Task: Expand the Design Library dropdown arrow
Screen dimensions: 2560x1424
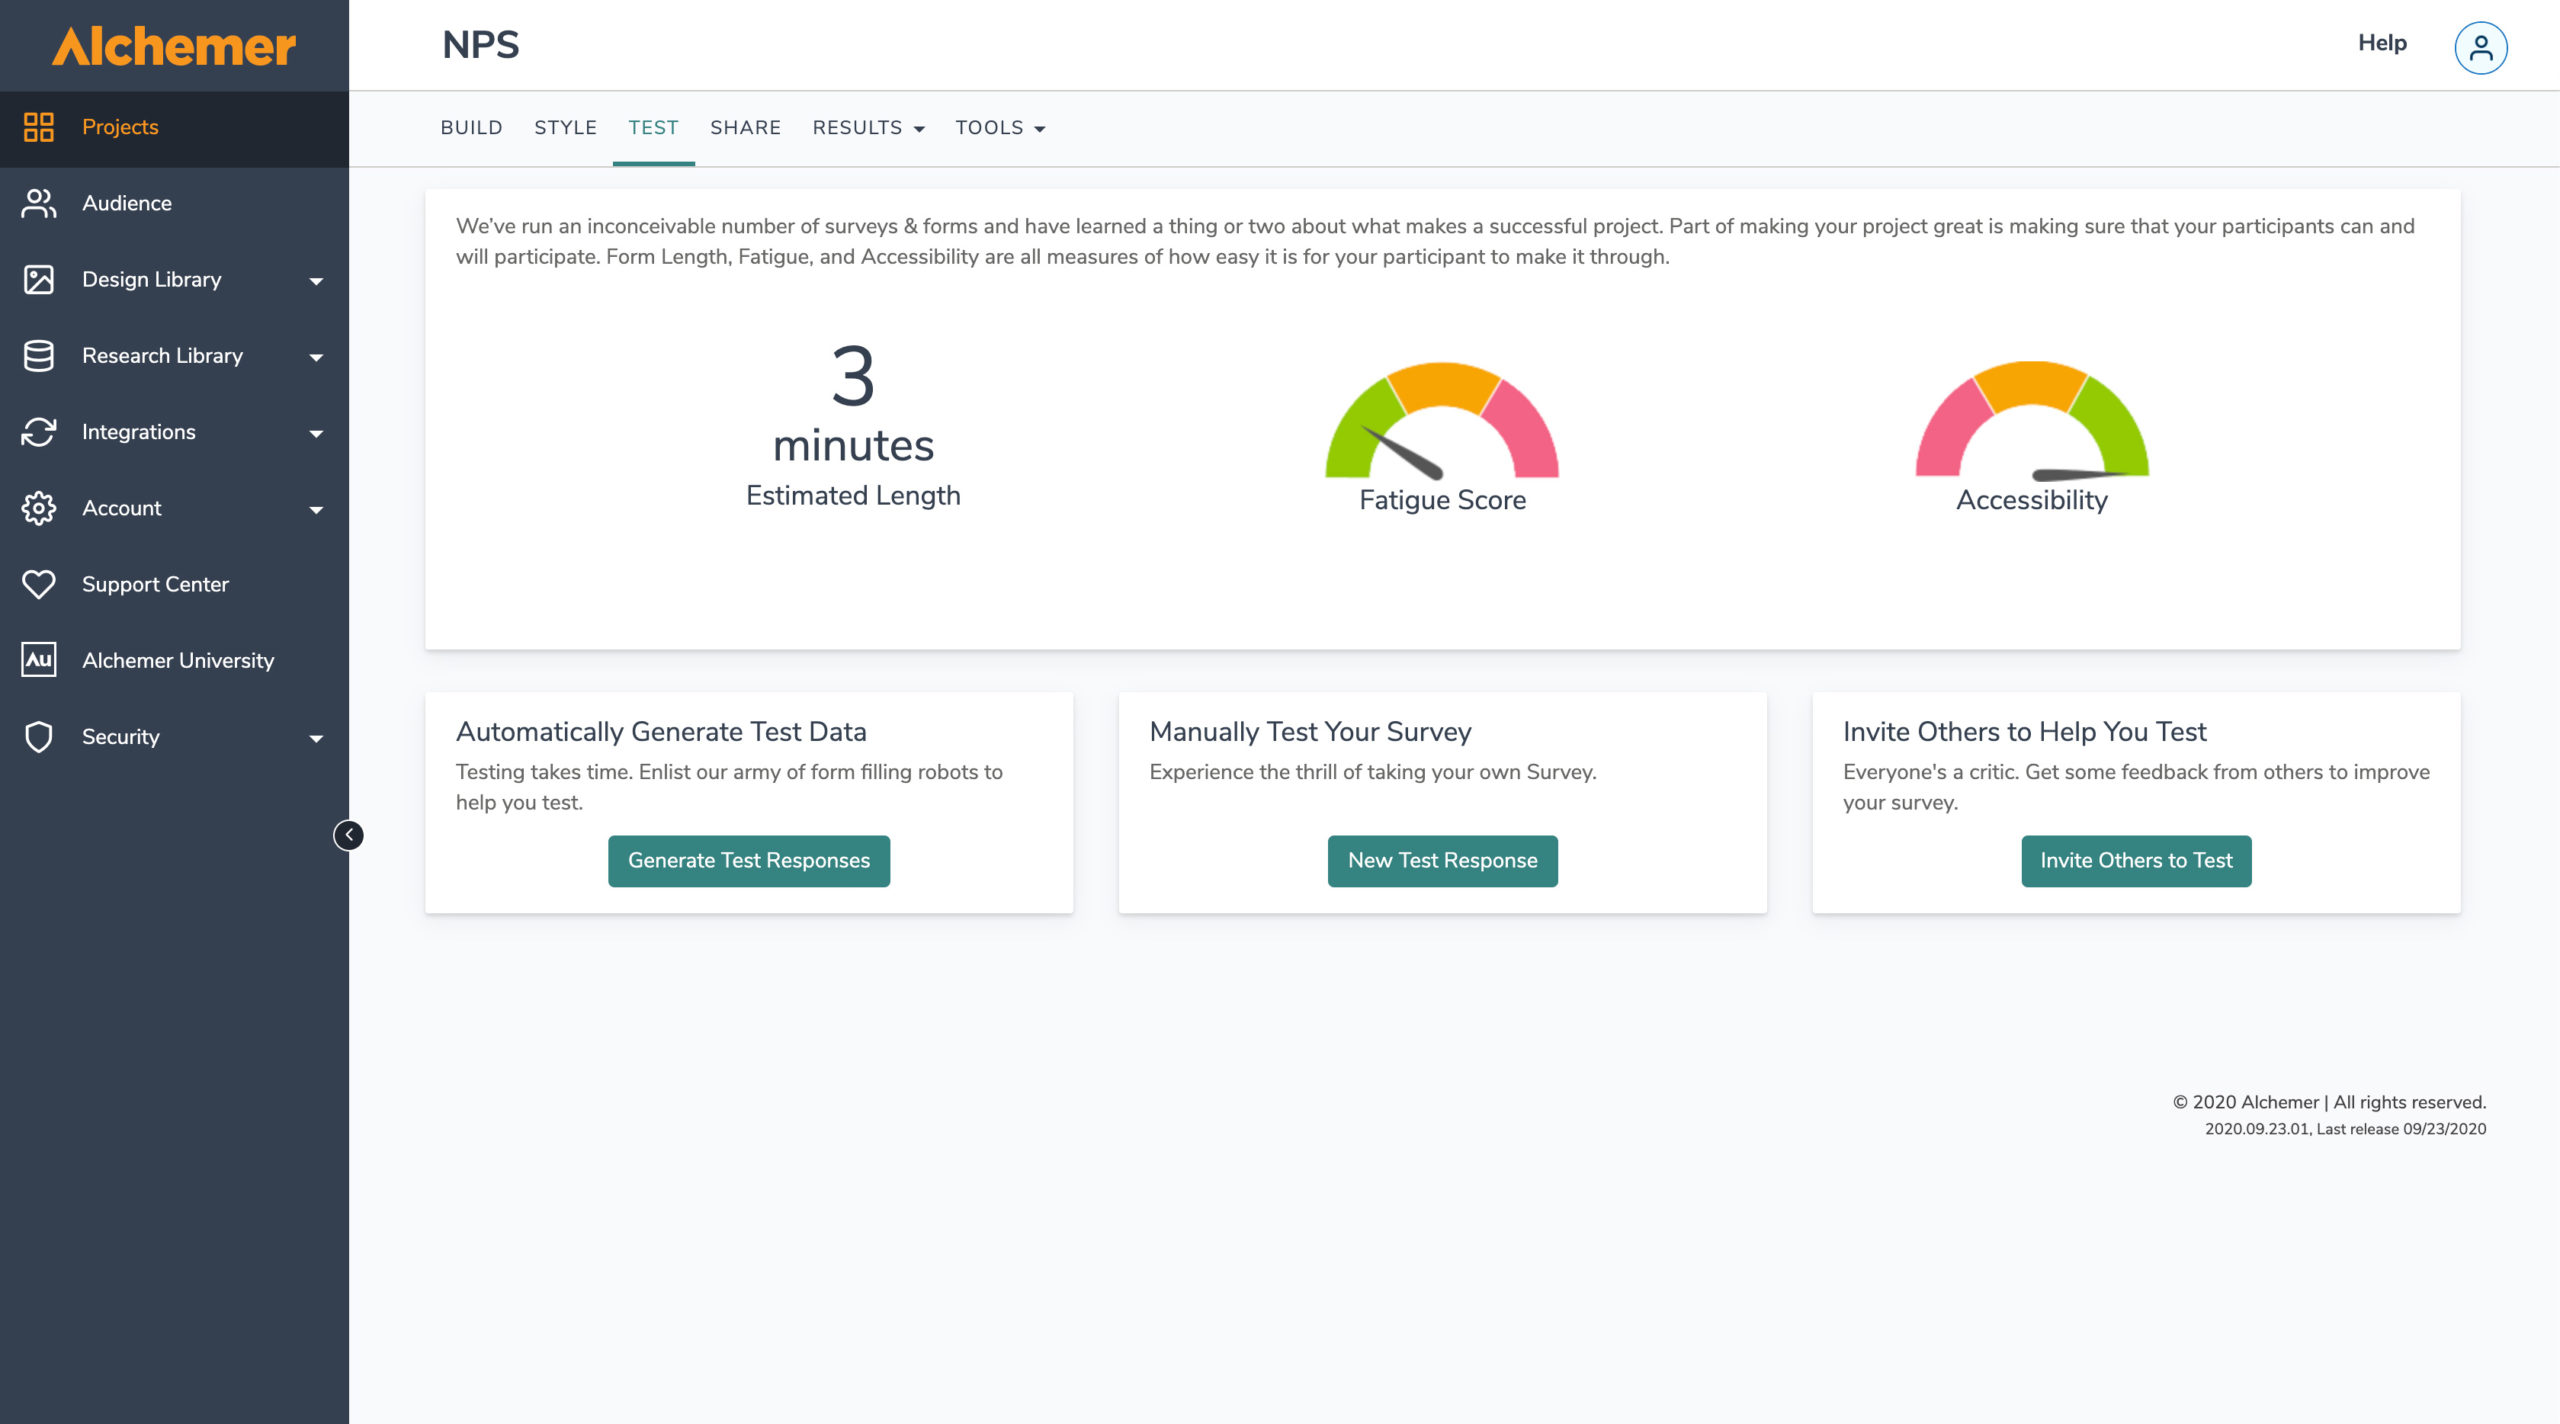Action: pos(316,281)
